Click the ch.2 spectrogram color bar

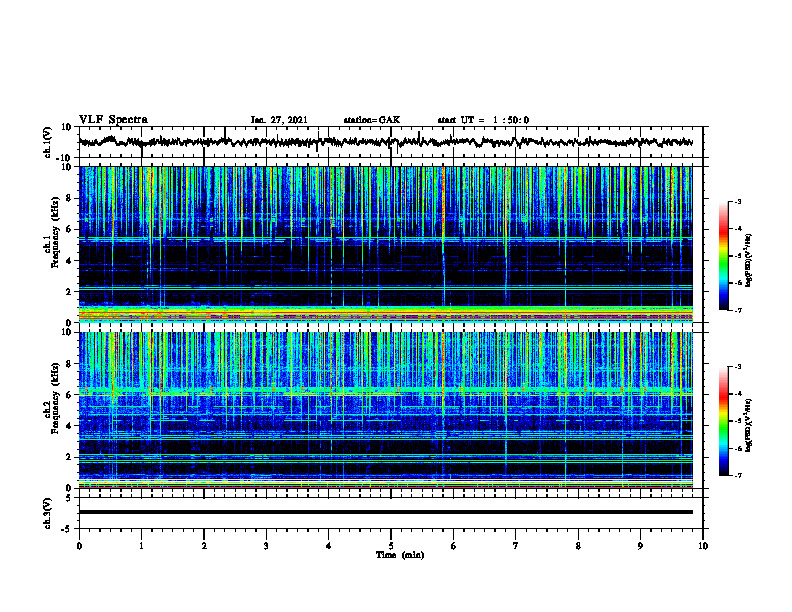click(x=723, y=421)
